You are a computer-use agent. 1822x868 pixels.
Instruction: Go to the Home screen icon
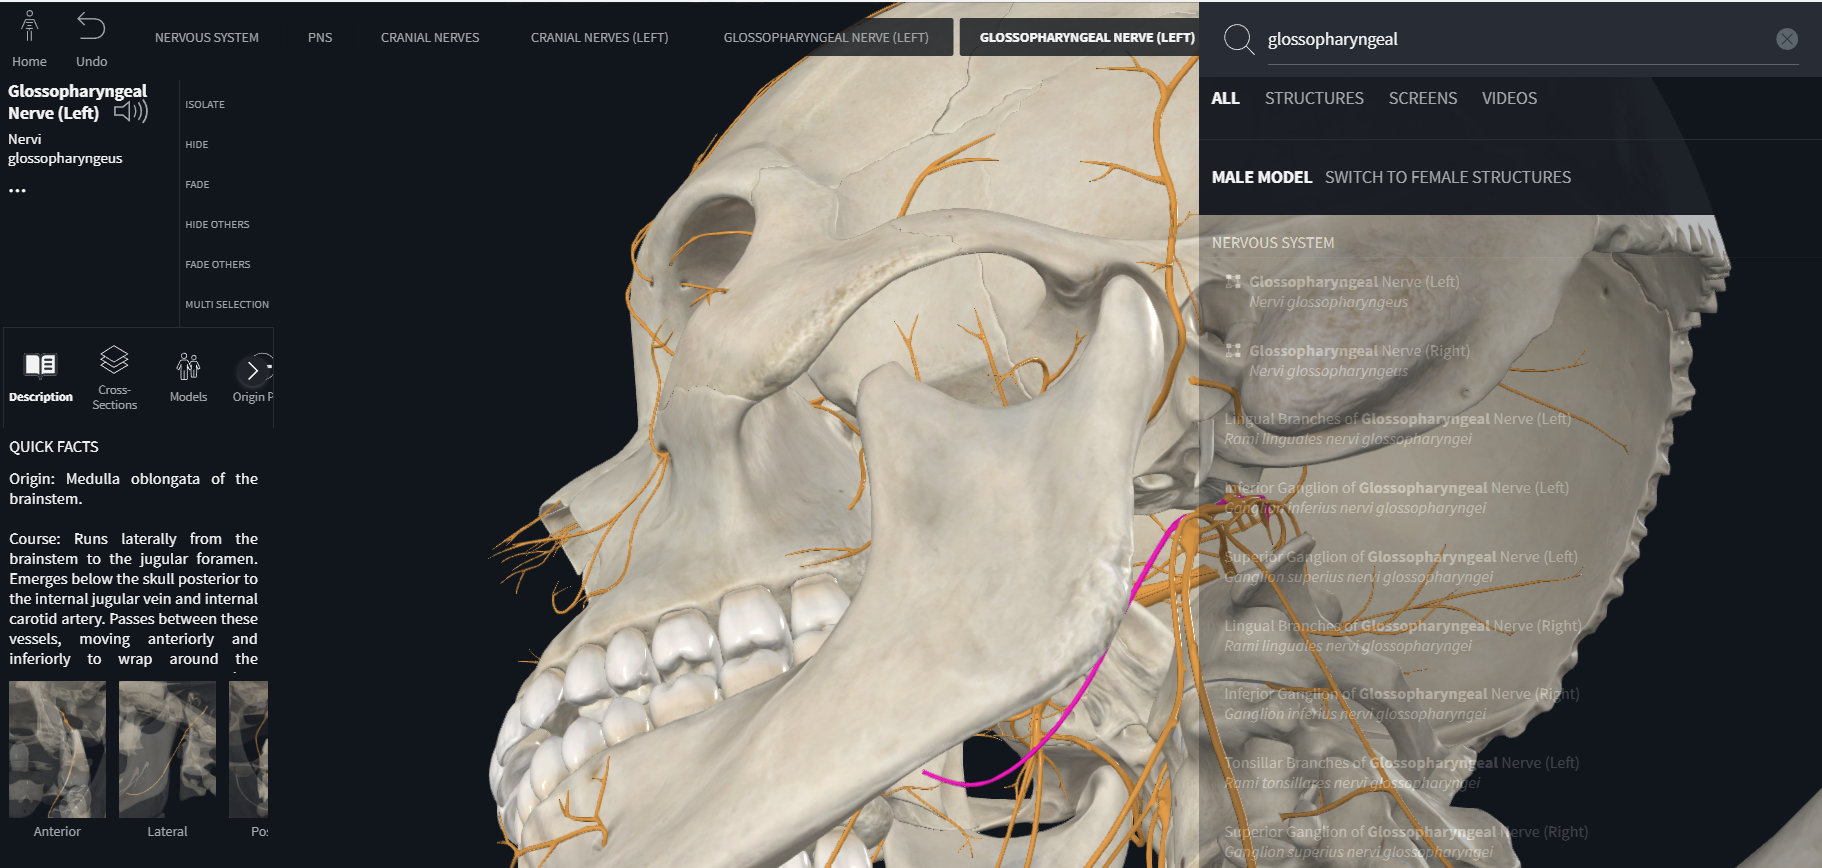pos(30,27)
